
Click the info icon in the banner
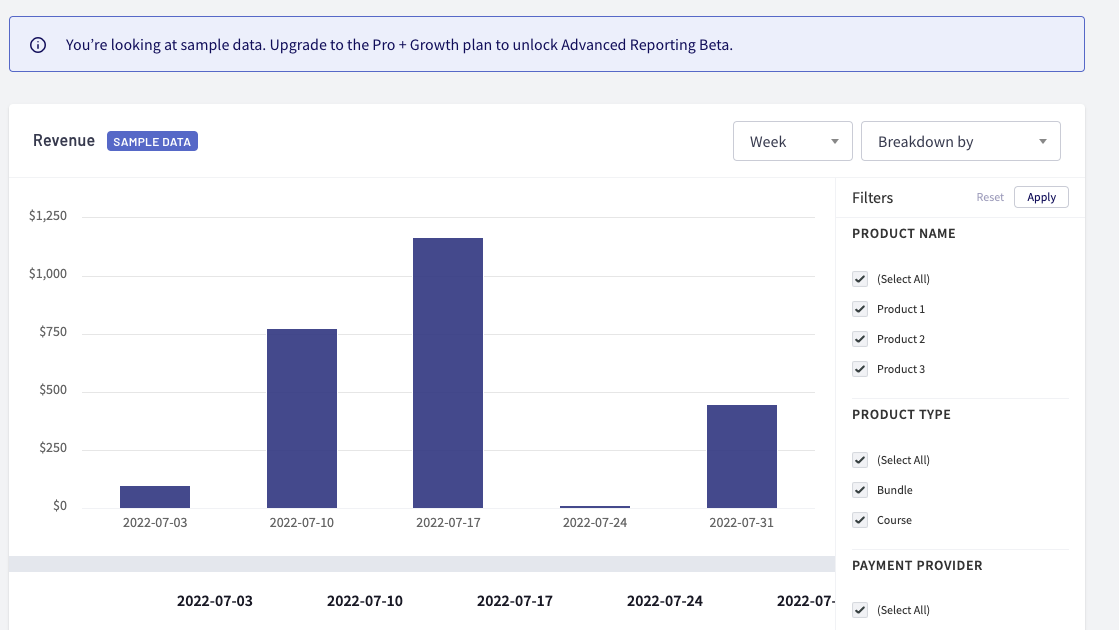[x=38, y=45]
